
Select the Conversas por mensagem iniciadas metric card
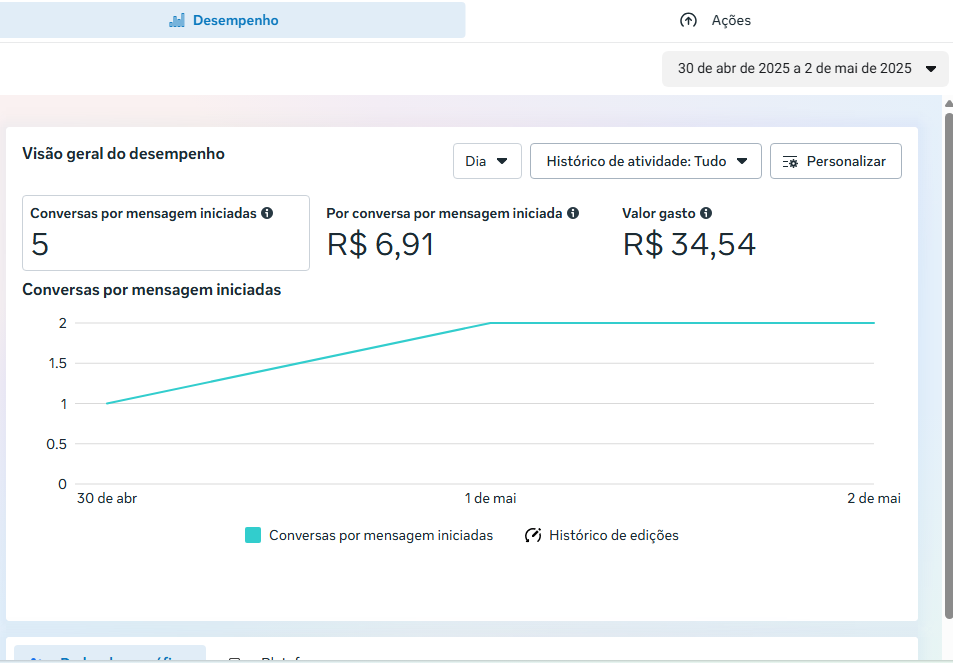(x=166, y=233)
